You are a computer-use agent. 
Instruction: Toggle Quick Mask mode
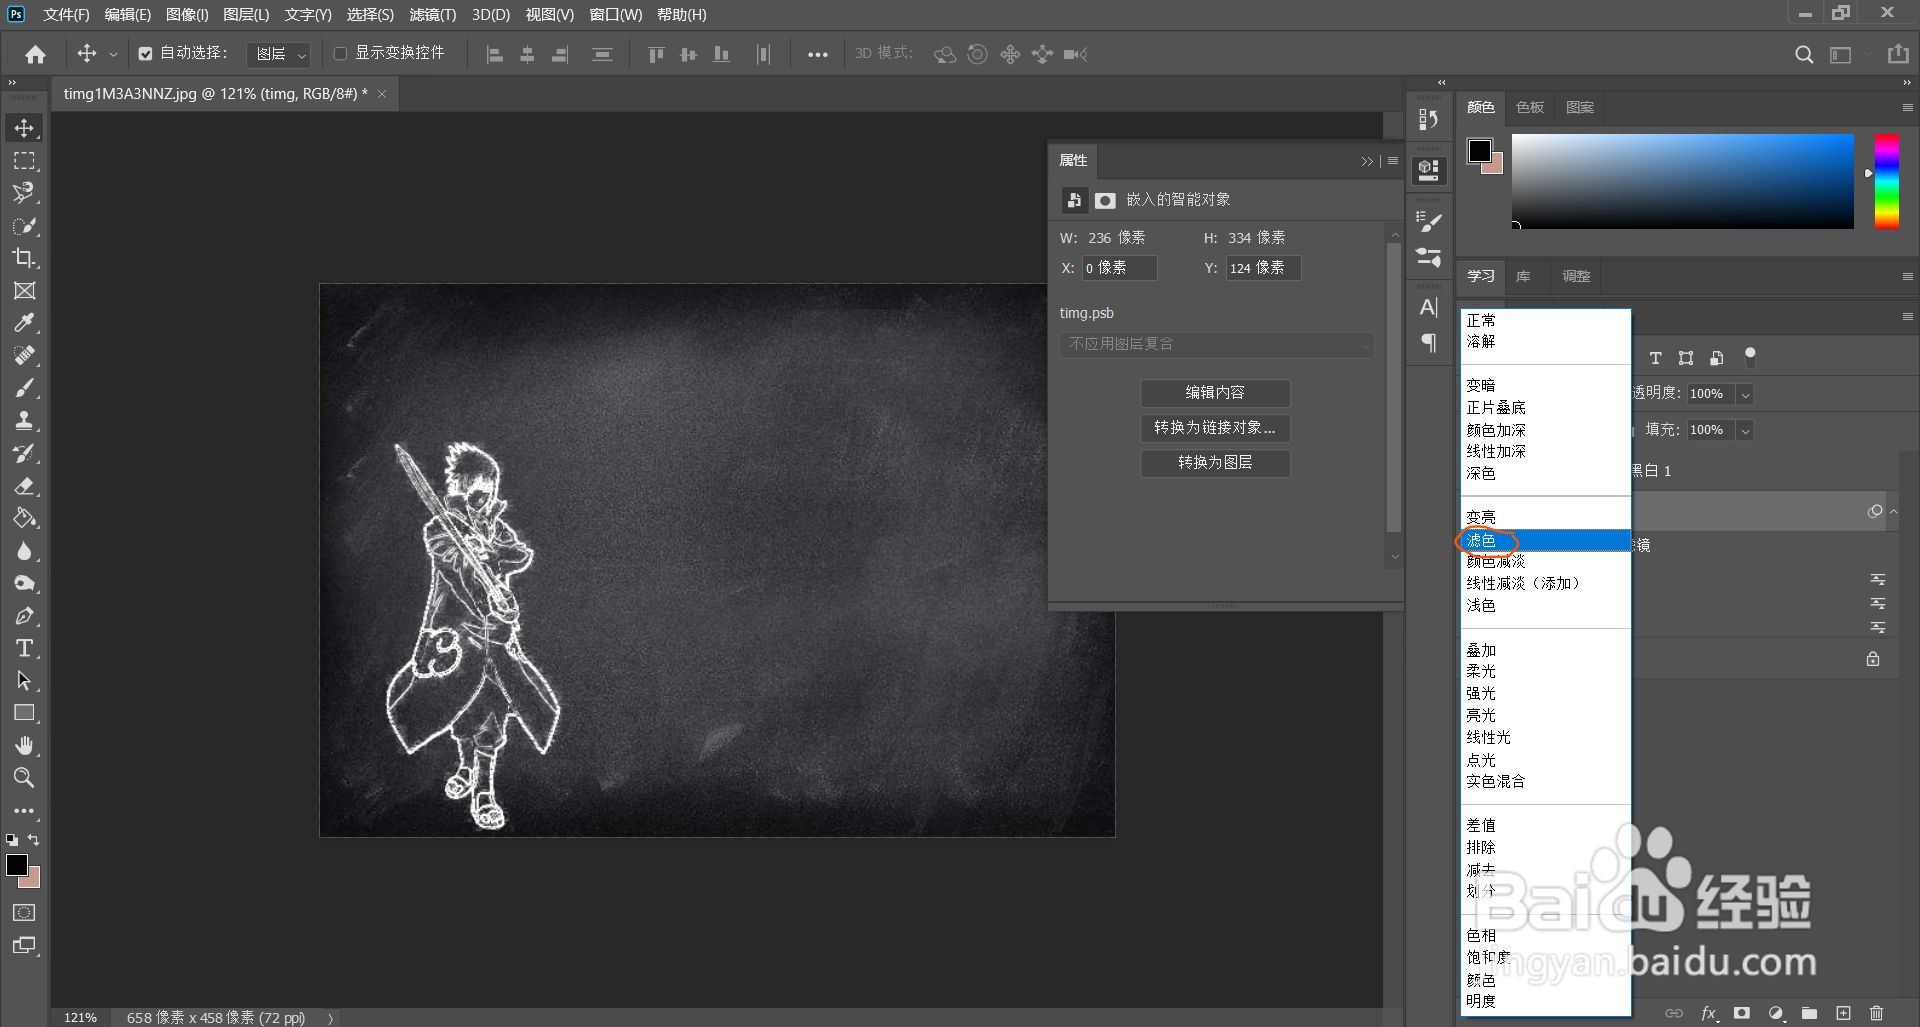point(24,912)
